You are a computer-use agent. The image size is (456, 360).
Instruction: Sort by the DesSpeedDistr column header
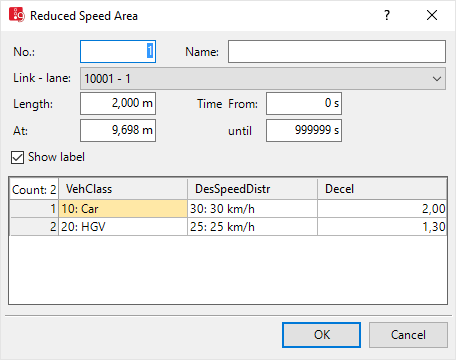point(252,189)
